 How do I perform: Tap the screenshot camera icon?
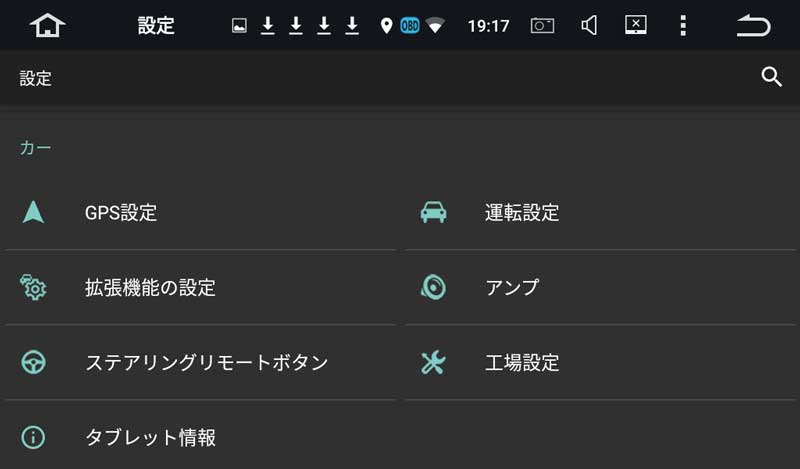542,25
